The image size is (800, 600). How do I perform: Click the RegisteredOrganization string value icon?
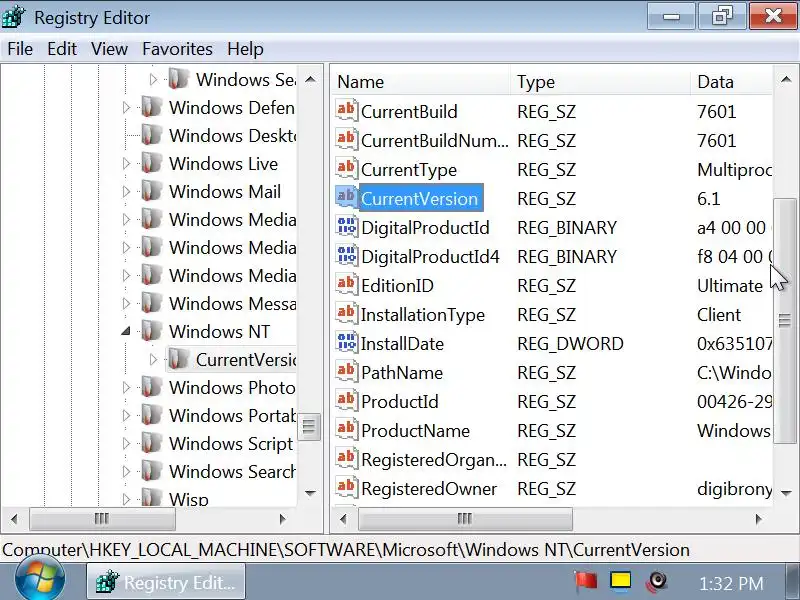tap(346, 459)
